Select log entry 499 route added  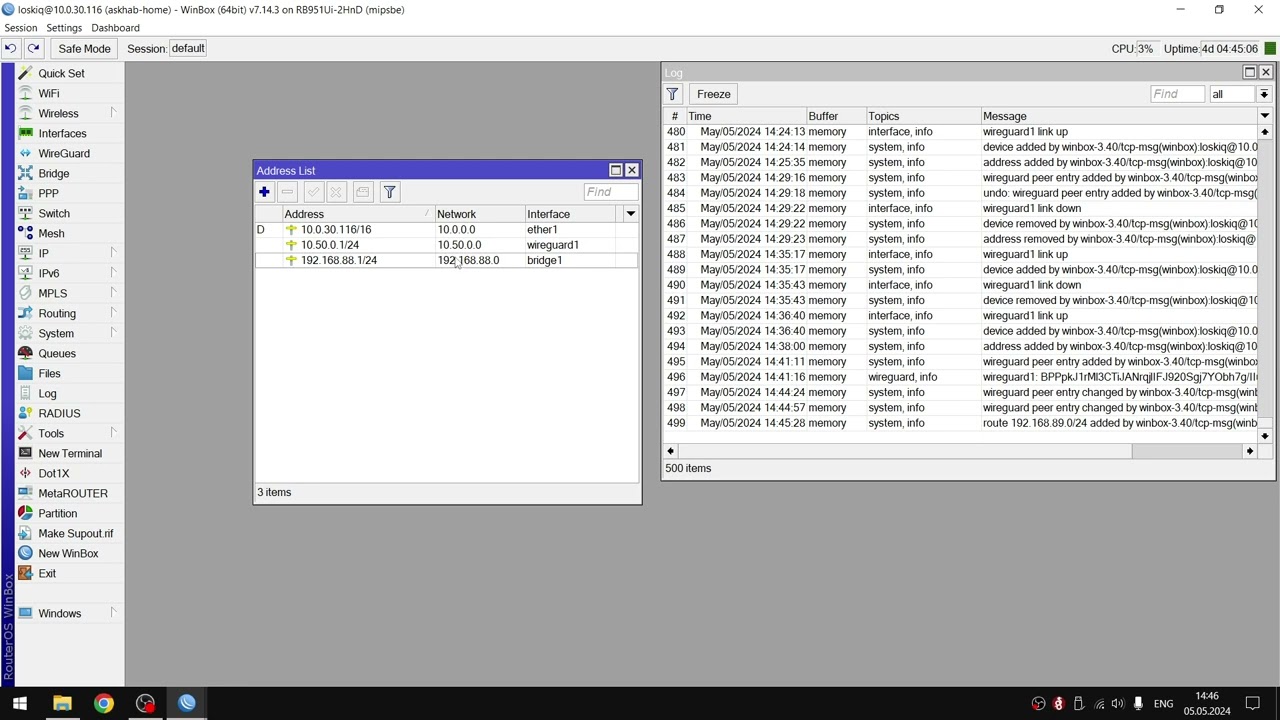960,423
